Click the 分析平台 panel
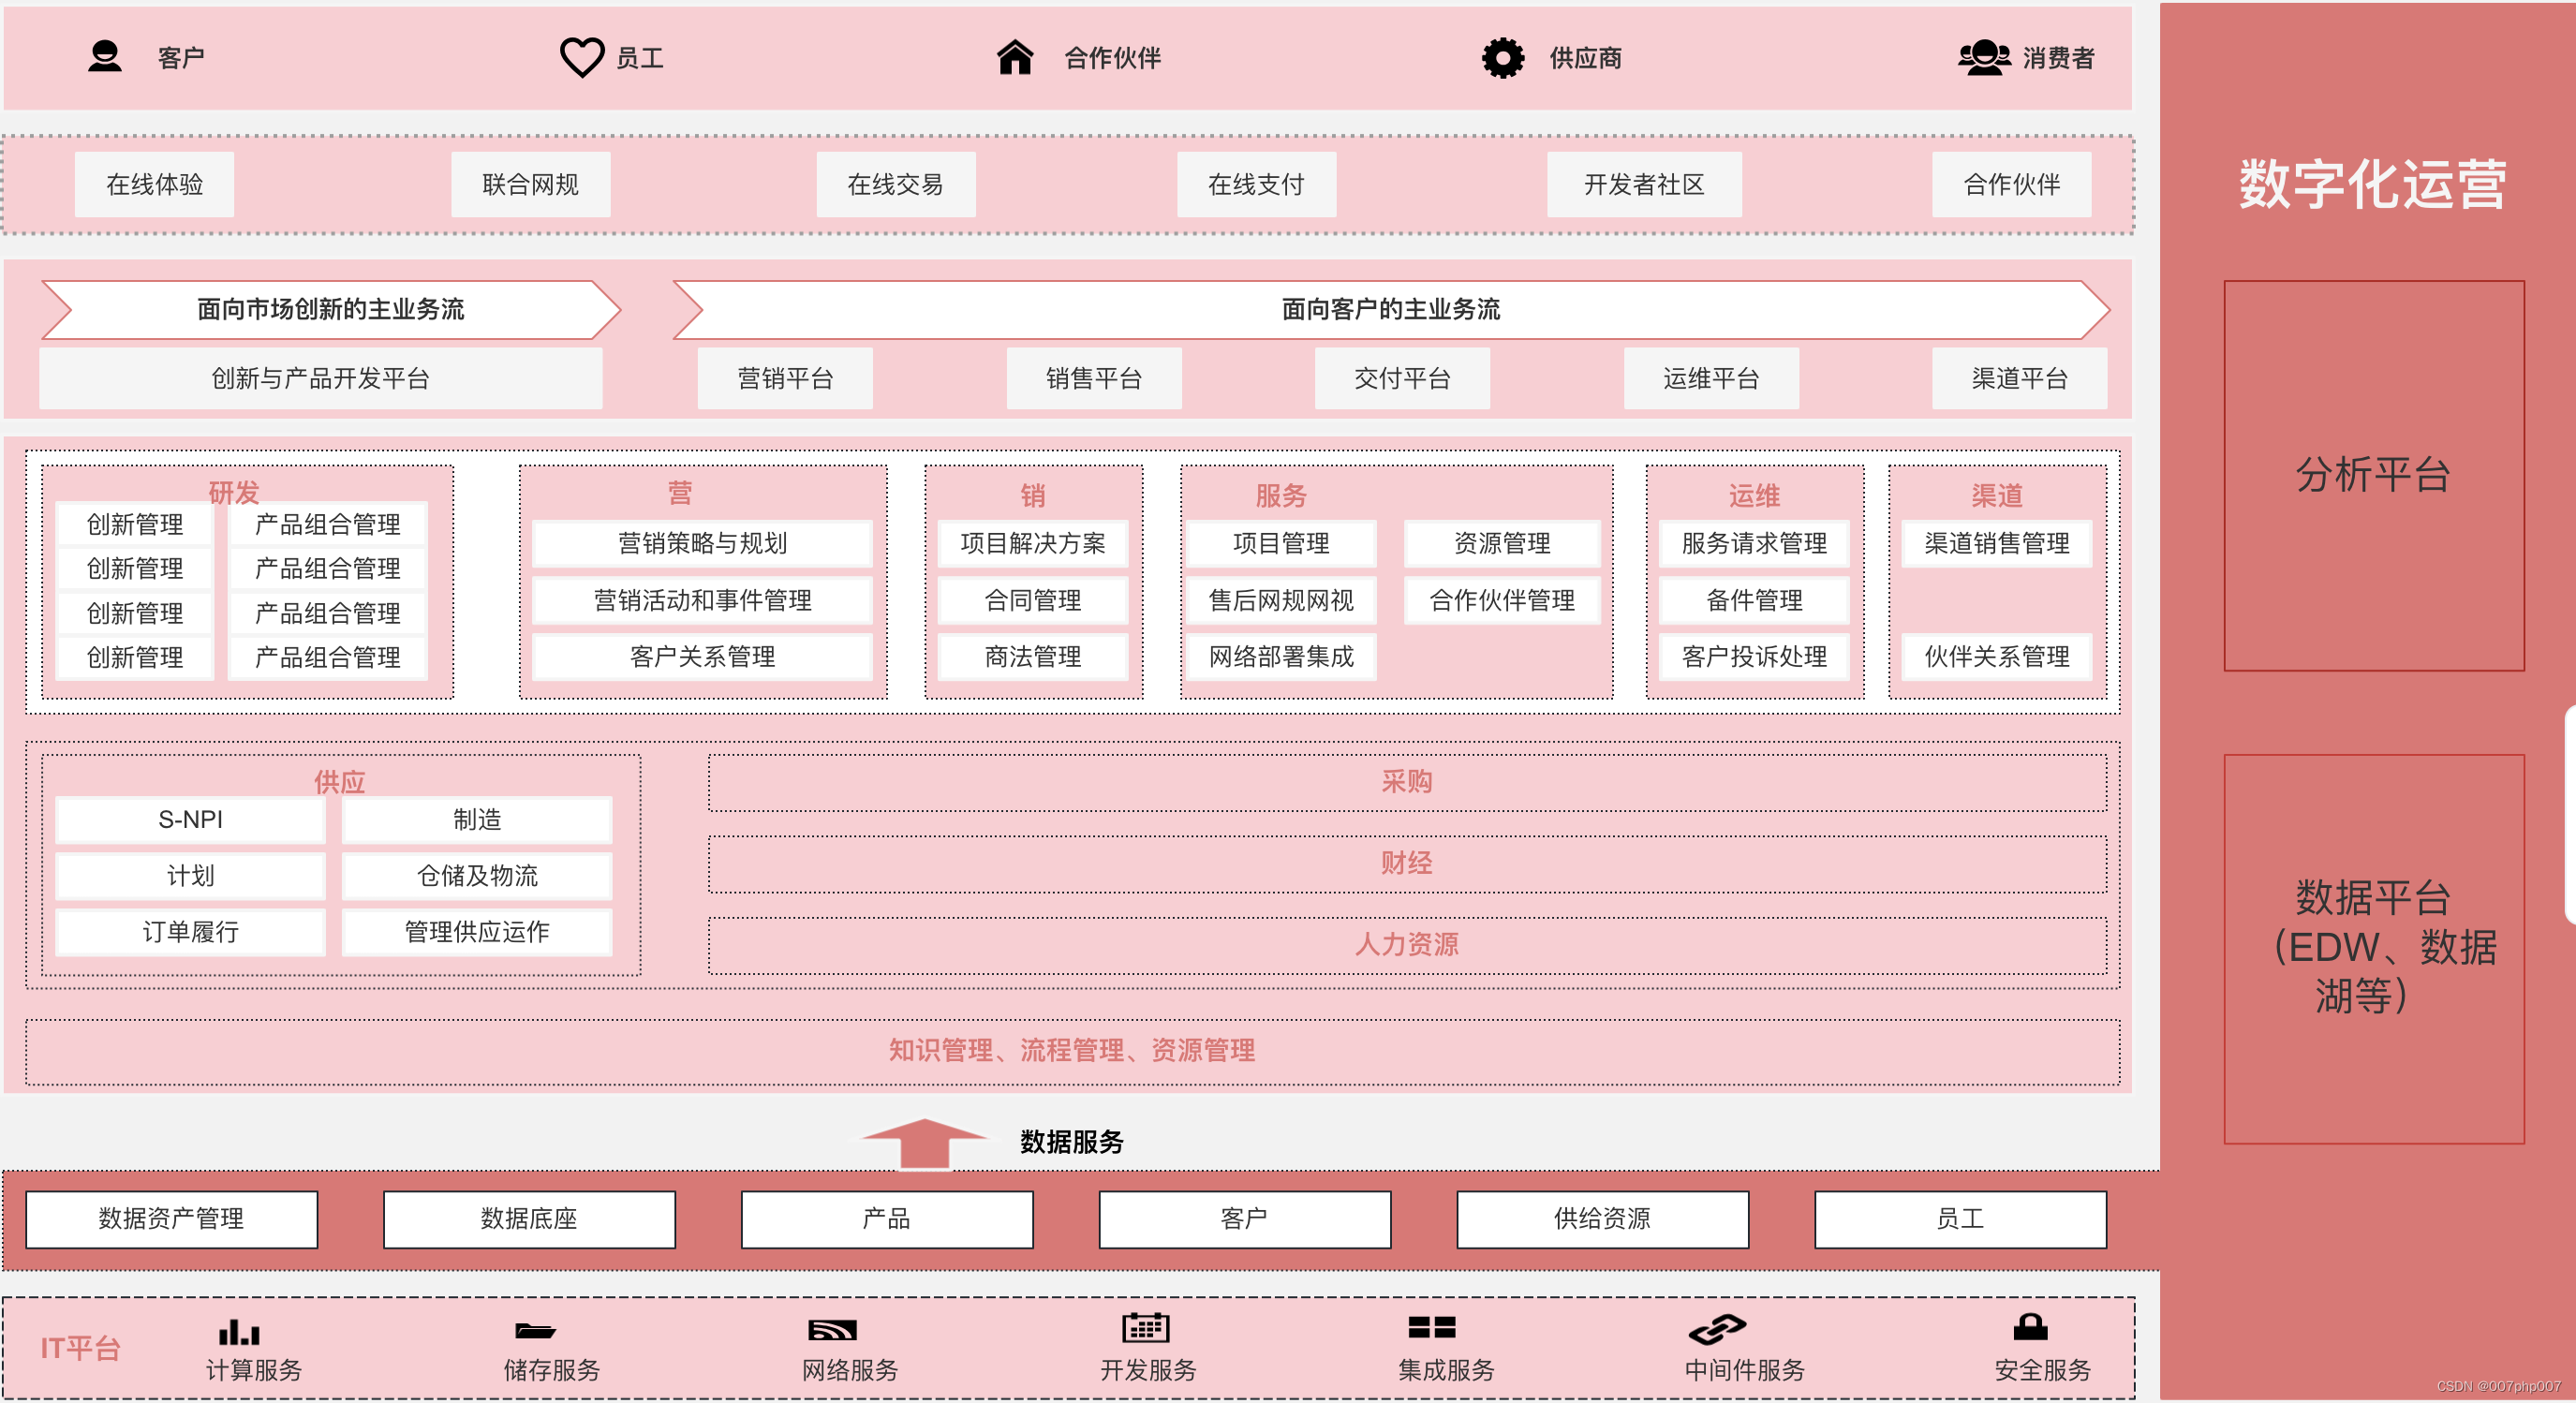The height and width of the screenshot is (1403, 2576). [x=2374, y=476]
